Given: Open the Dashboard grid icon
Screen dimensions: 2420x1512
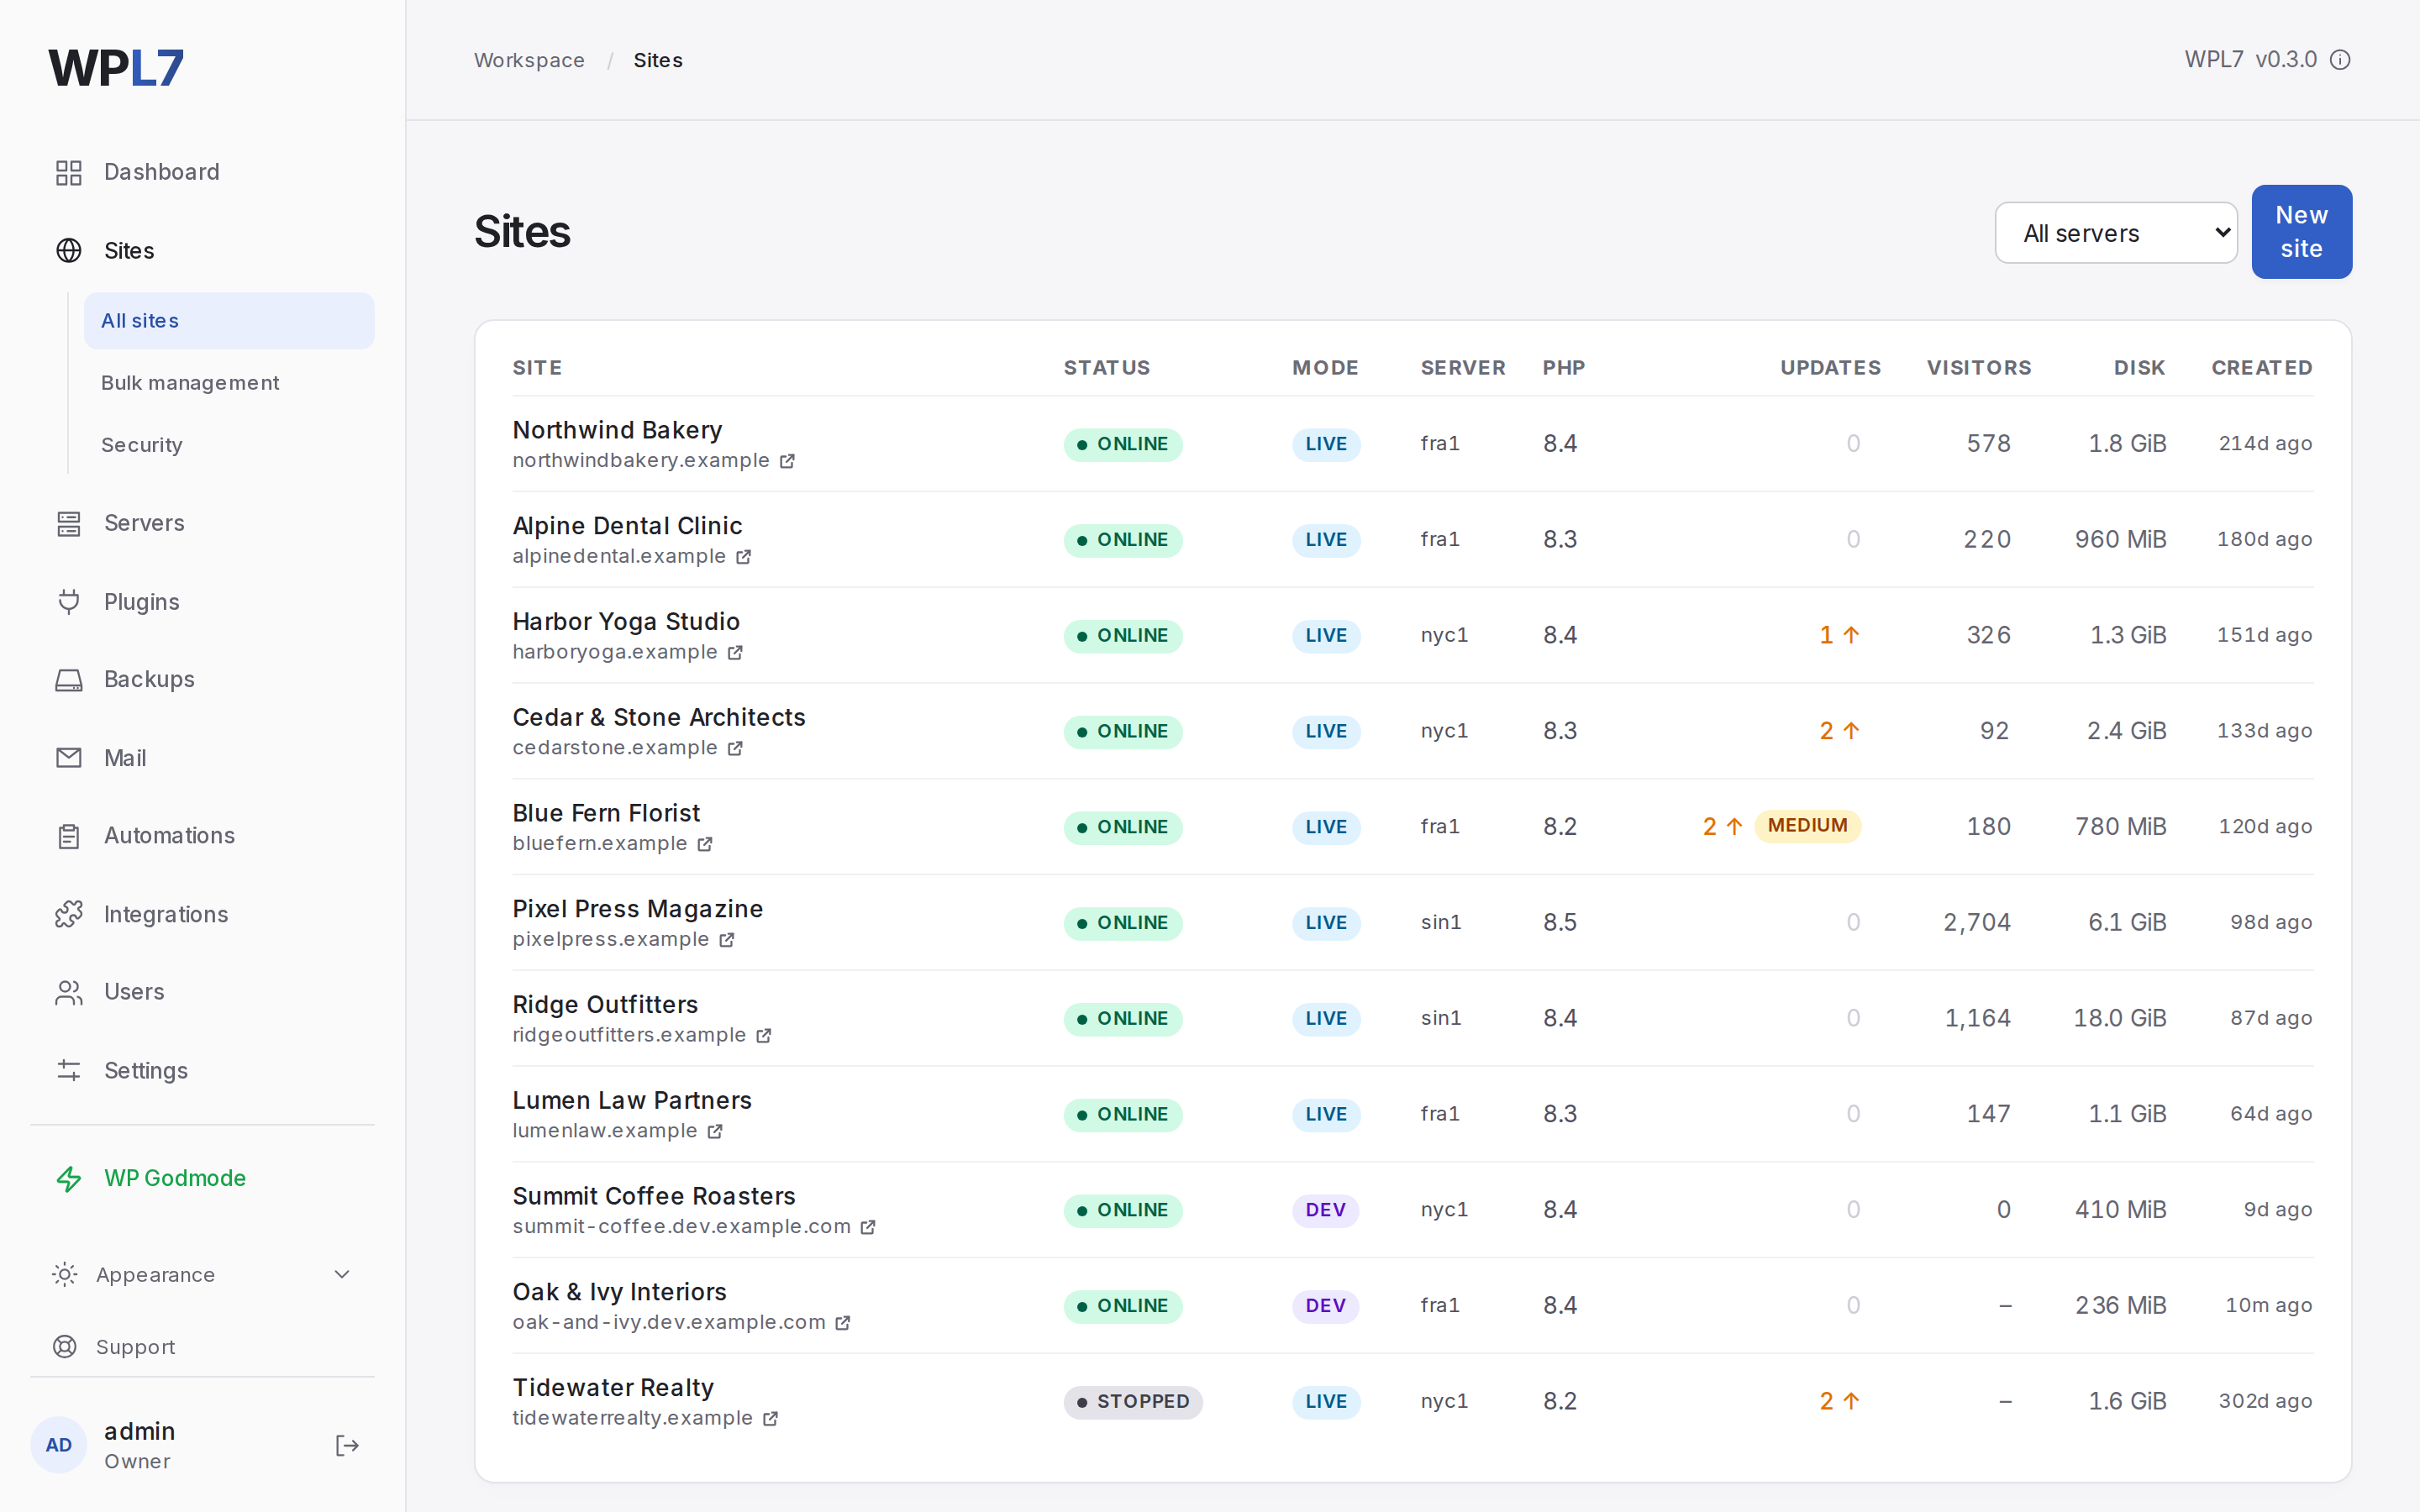Looking at the screenshot, I should 68,172.
